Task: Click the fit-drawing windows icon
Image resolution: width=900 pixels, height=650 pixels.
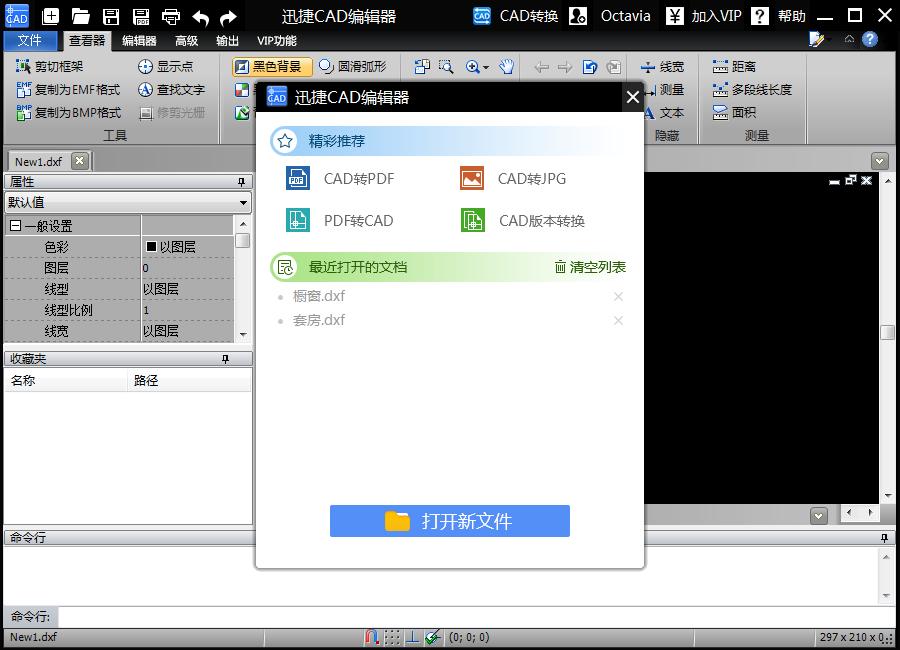Action: (422, 67)
